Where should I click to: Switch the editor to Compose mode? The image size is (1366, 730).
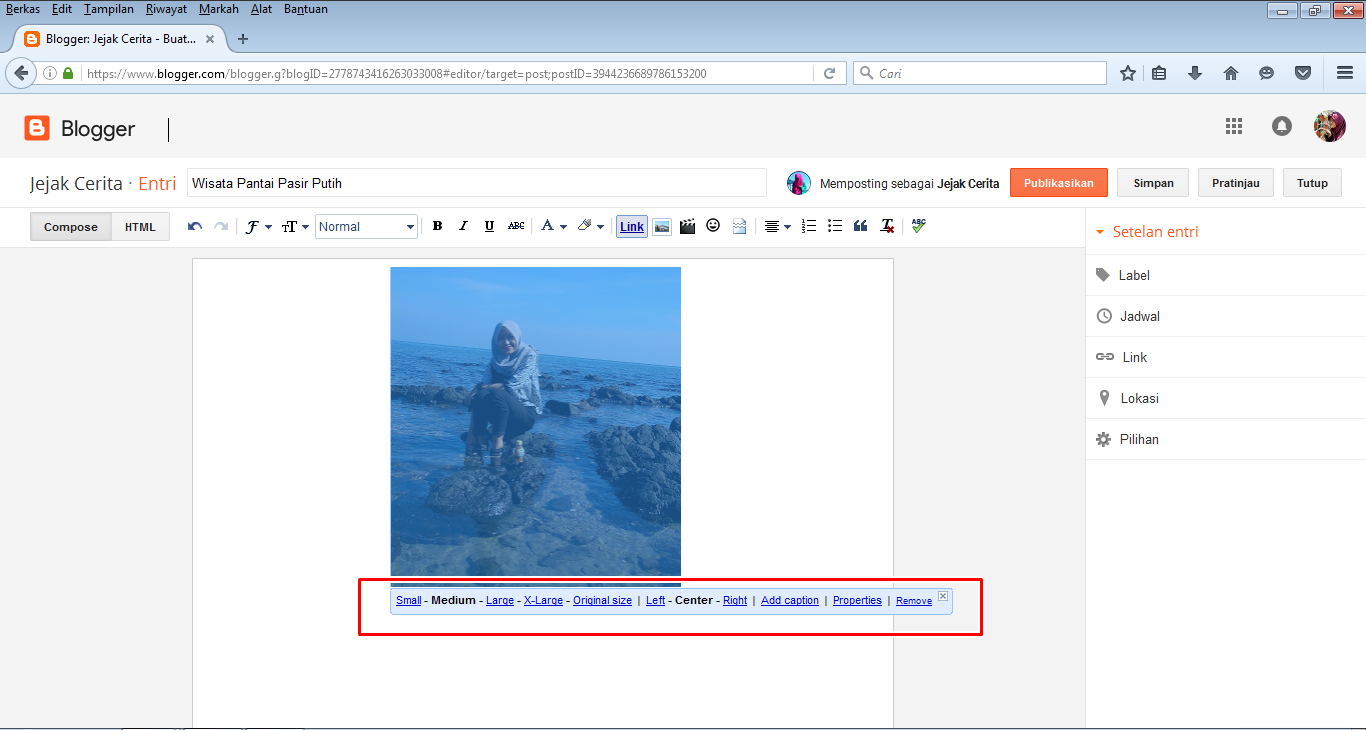point(71,227)
